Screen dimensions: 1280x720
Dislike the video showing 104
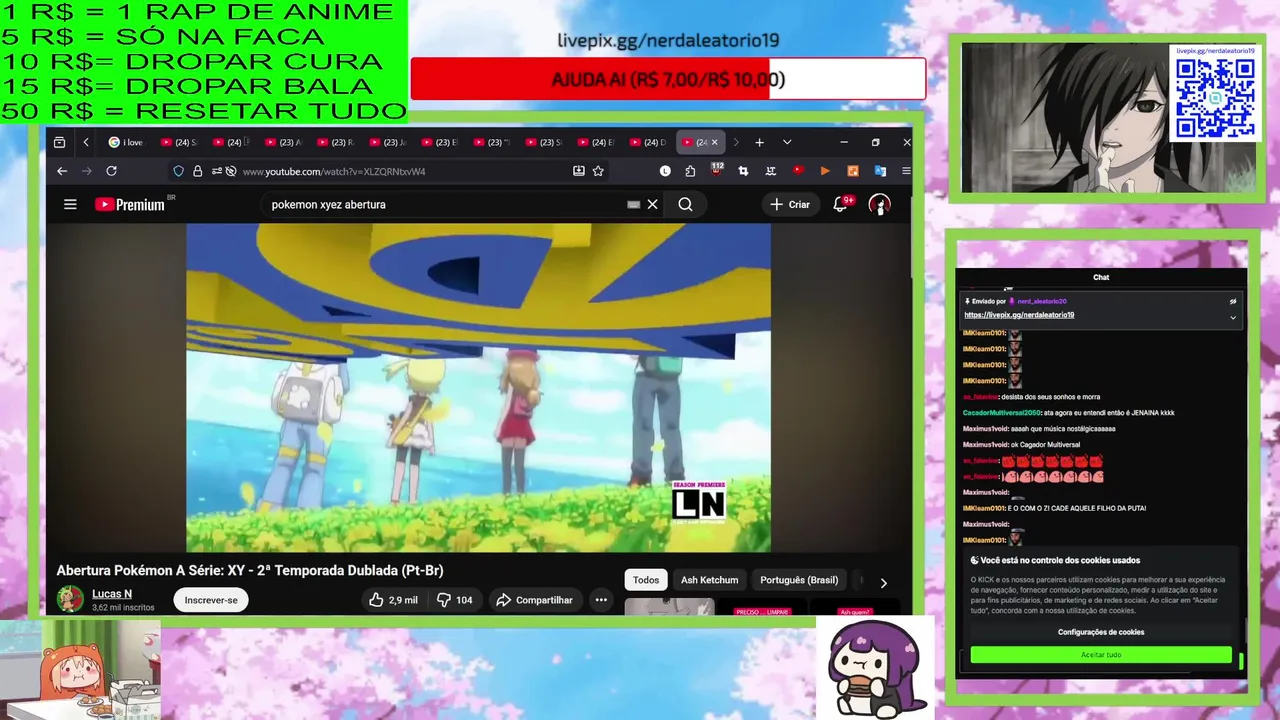(455, 600)
